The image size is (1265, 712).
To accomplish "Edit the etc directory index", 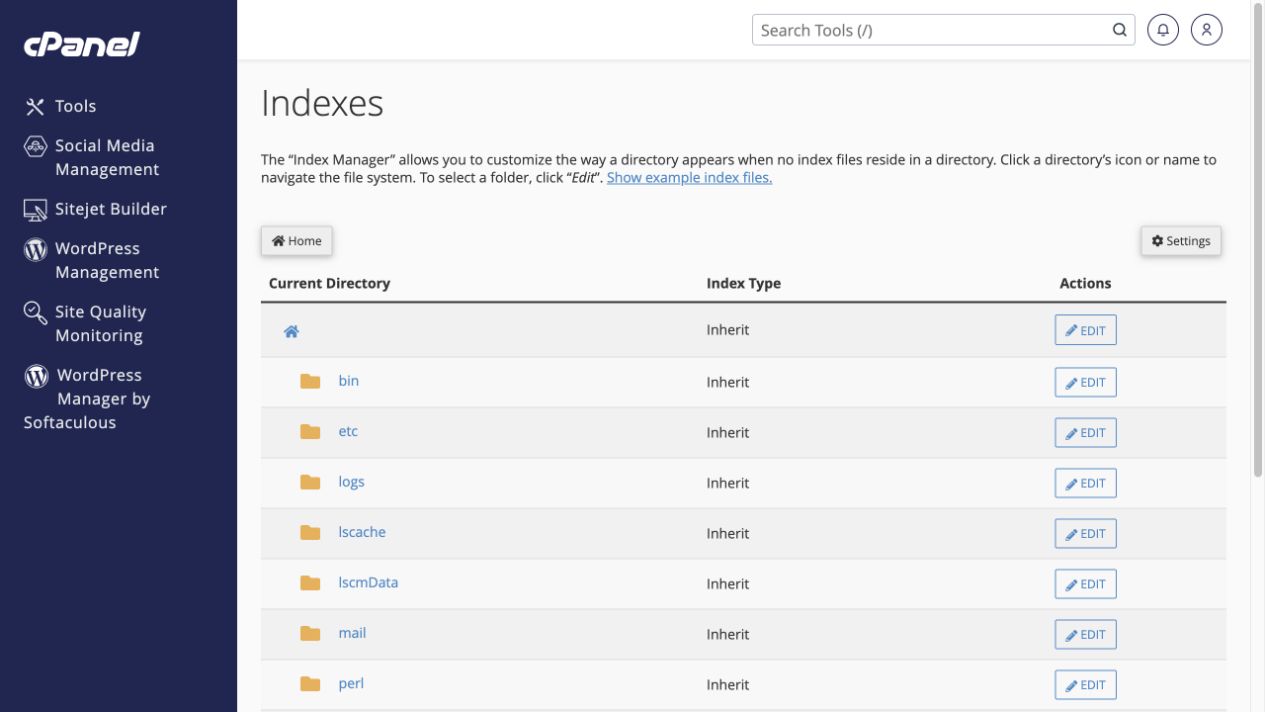I will coord(1085,433).
